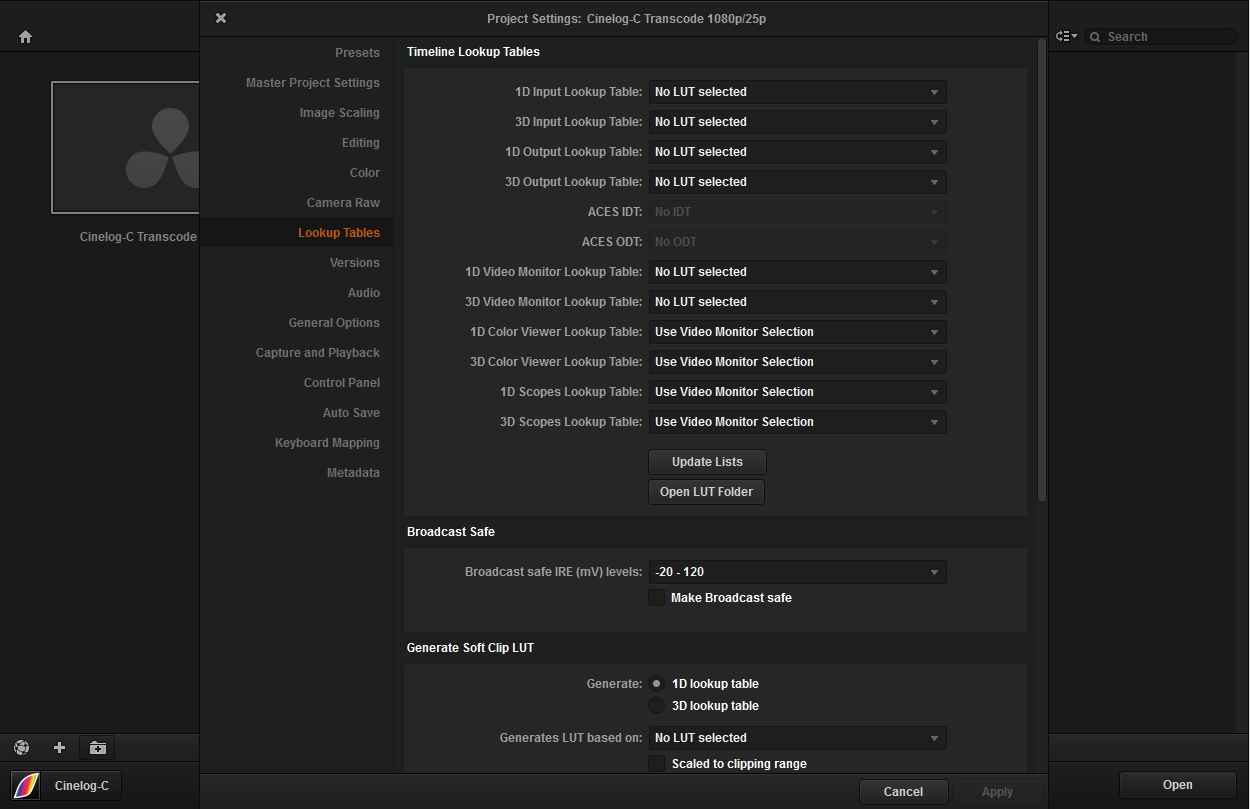The image size is (1250, 809).
Task: Open Keyboard Mapping settings
Action: coord(327,443)
